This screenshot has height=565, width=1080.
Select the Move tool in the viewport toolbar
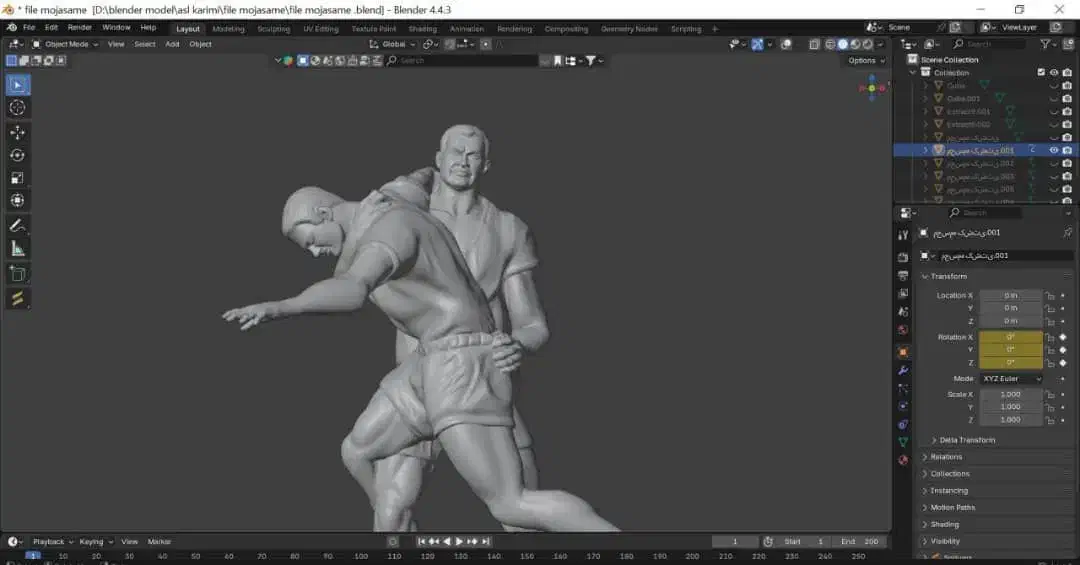[18, 132]
